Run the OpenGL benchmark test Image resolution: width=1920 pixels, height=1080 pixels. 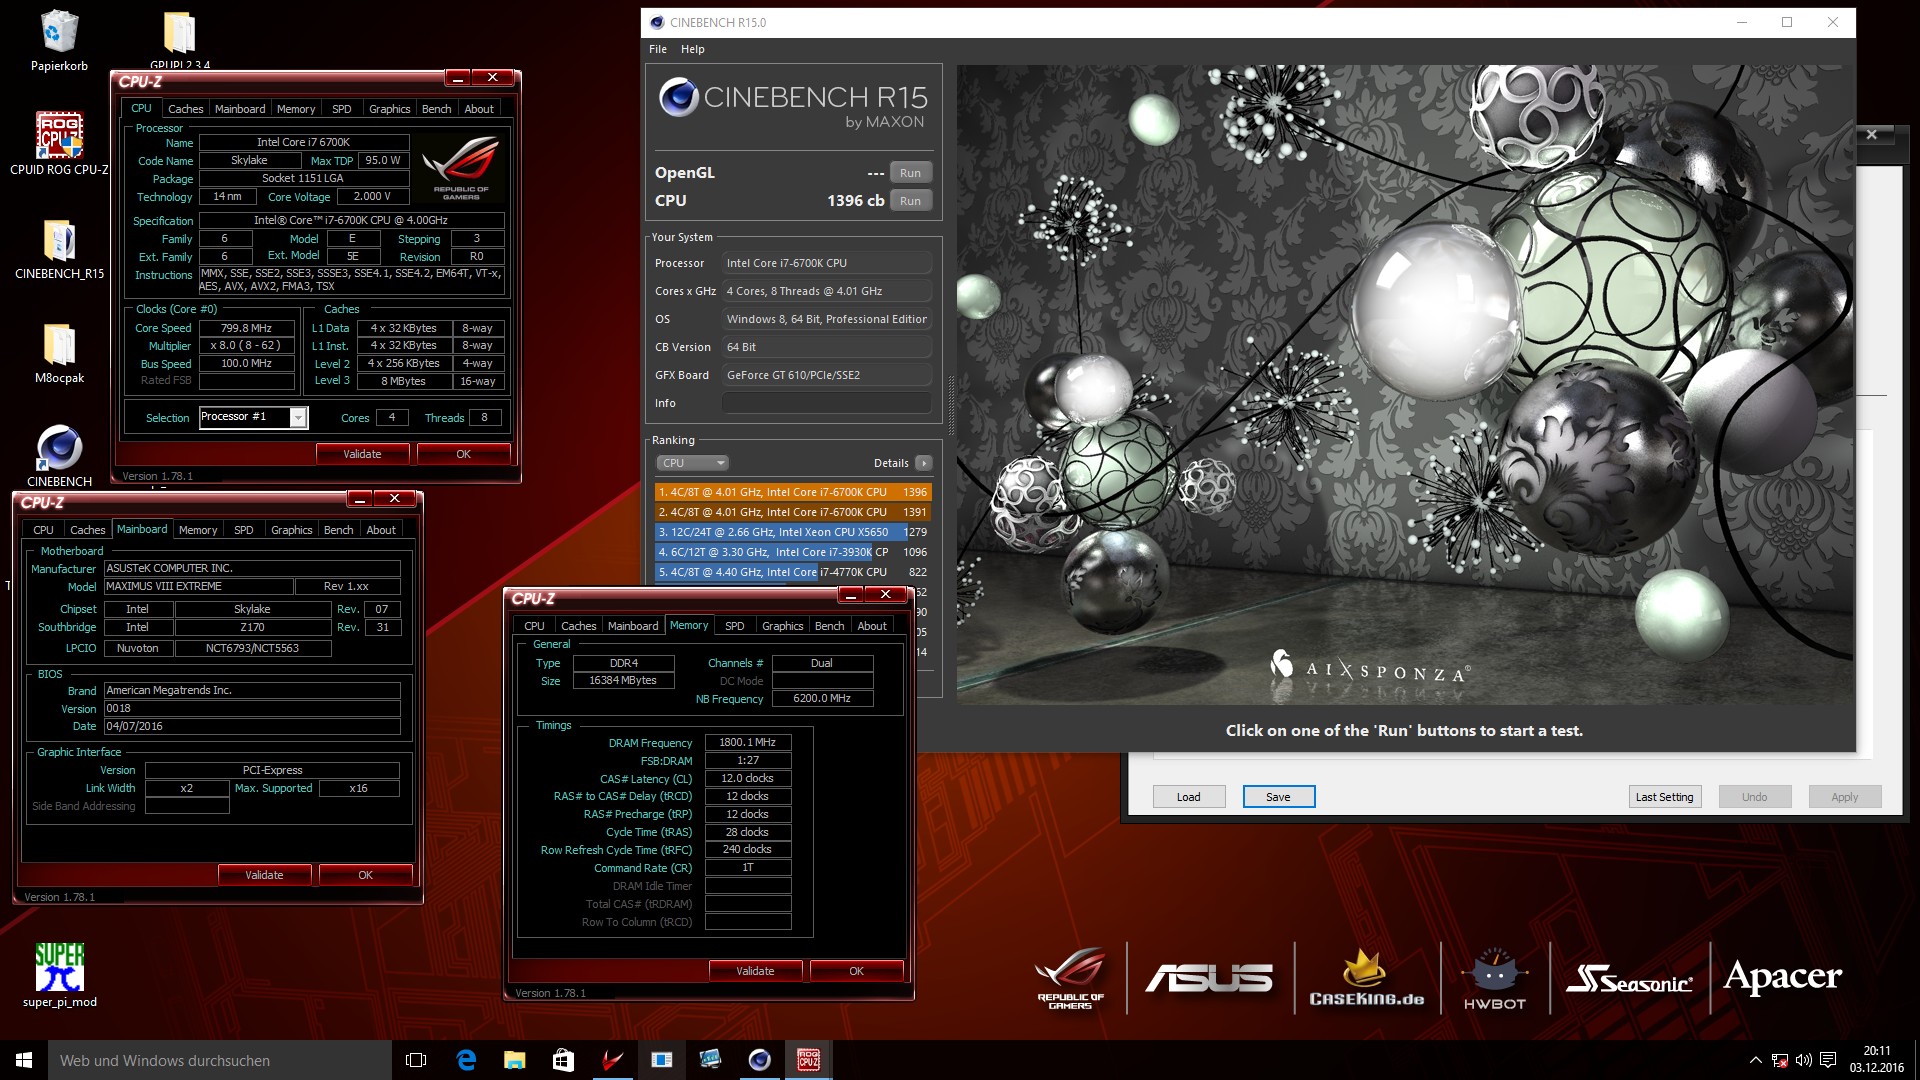[910, 173]
